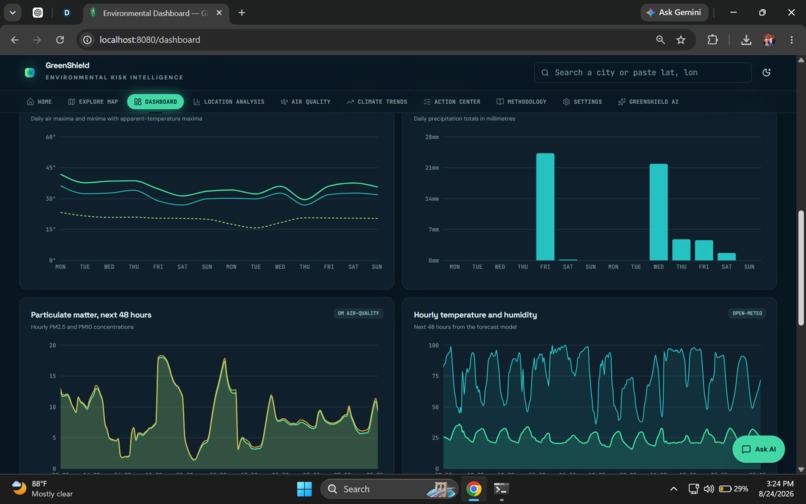Viewport: 806px width, 504px height.
Task: Open the Home nav item
Action: (40, 102)
